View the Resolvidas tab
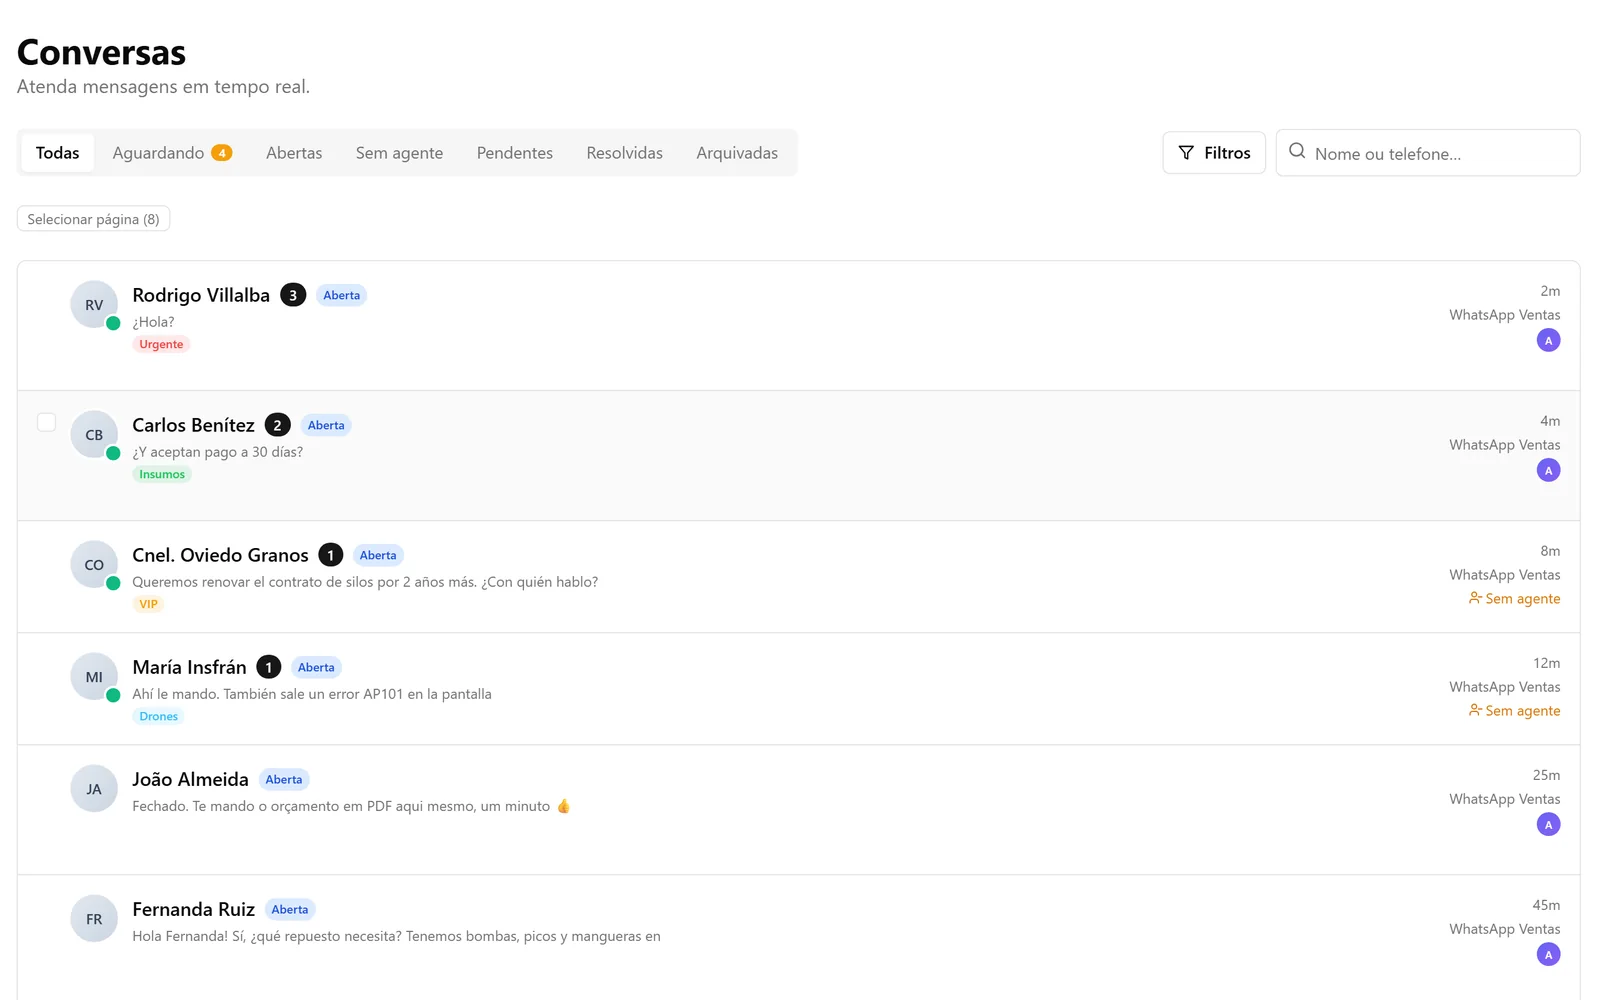The height and width of the screenshot is (1000, 1600). (624, 153)
